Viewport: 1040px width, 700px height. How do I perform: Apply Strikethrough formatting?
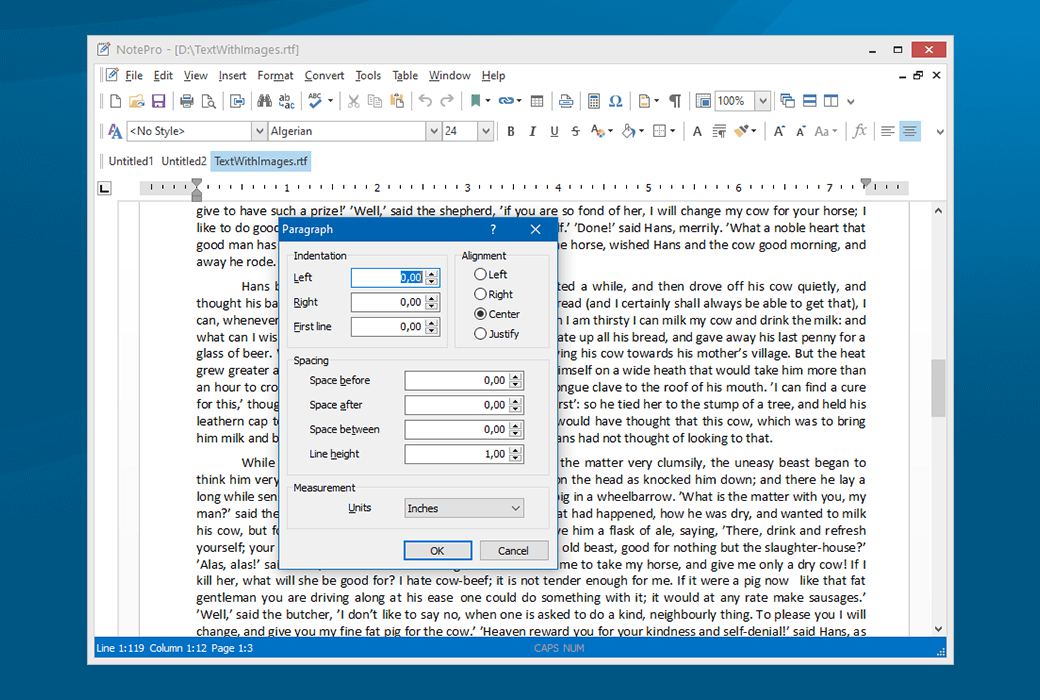pyautogui.click(x=575, y=131)
